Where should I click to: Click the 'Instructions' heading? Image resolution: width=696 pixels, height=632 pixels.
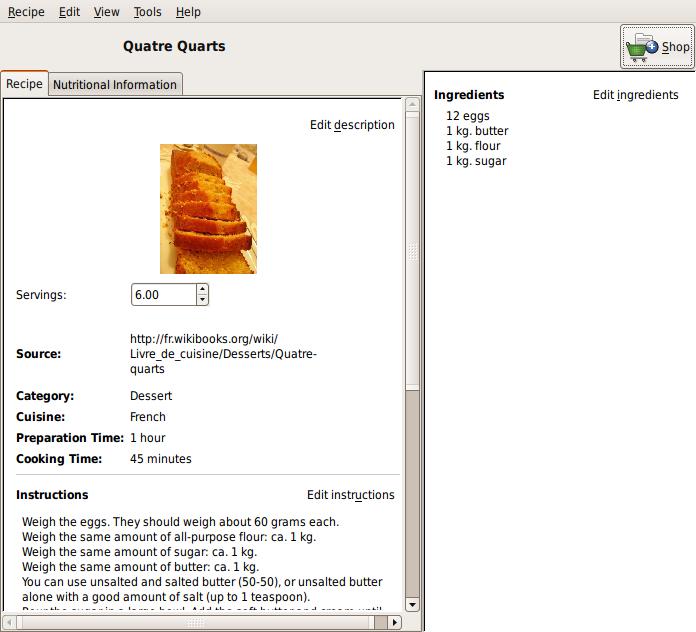coord(52,494)
